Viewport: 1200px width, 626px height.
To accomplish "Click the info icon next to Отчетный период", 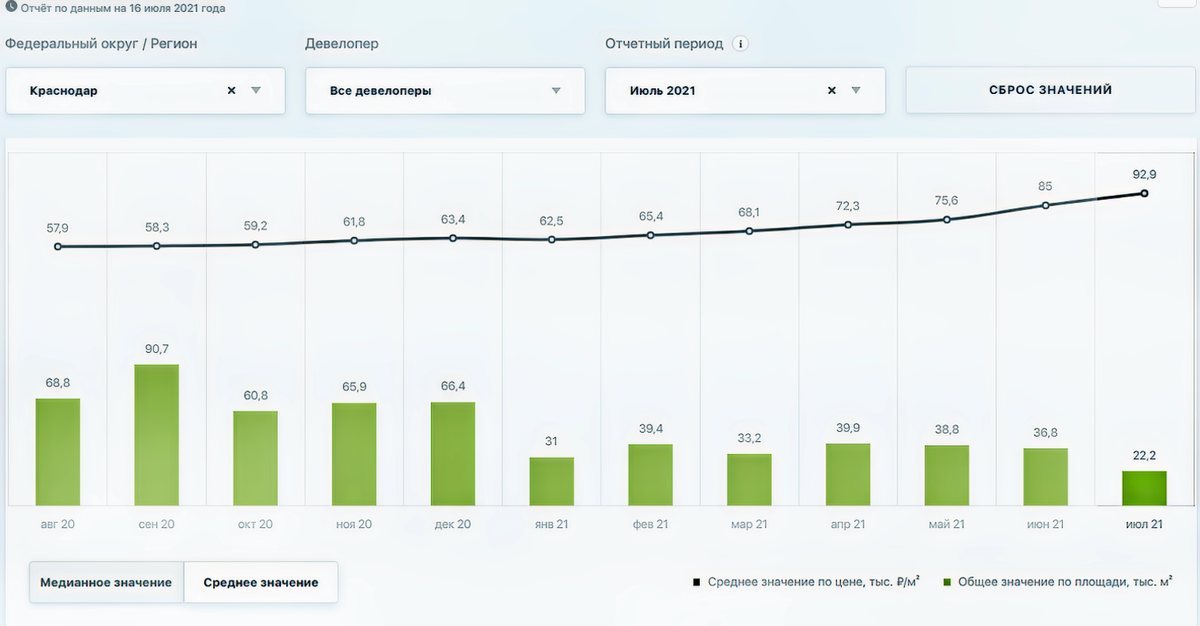I will point(739,44).
